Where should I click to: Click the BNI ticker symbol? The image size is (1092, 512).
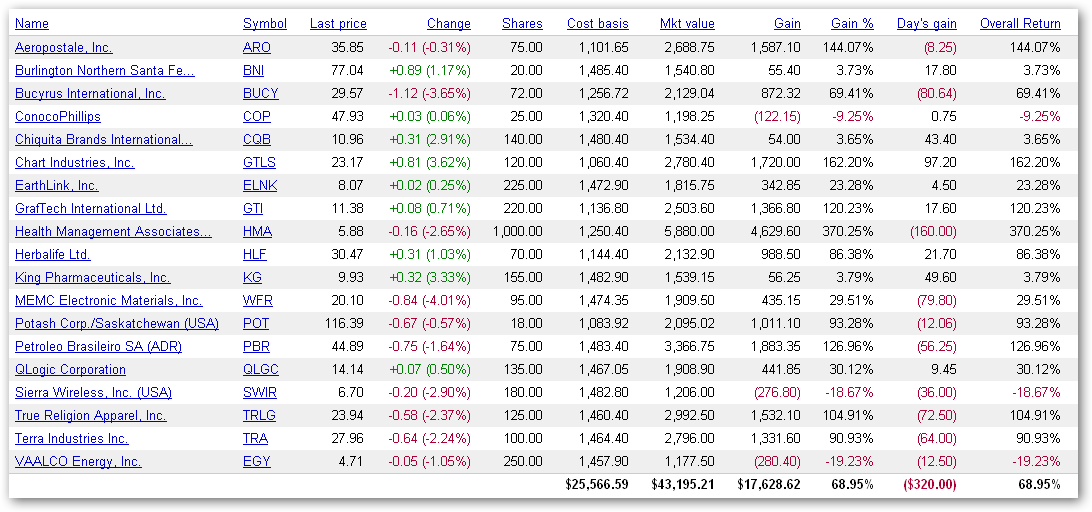coord(254,70)
